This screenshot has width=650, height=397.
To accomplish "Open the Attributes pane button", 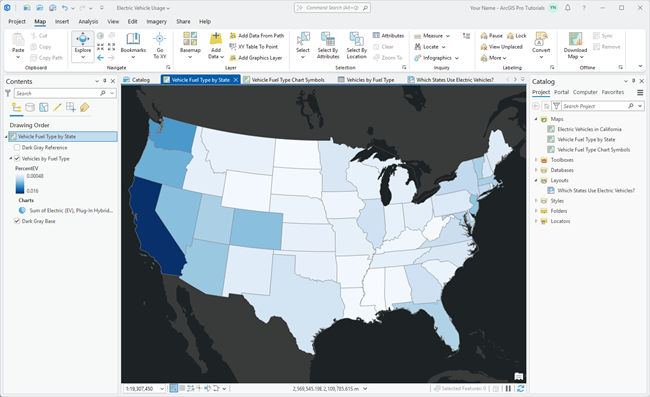I will pos(388,36).
